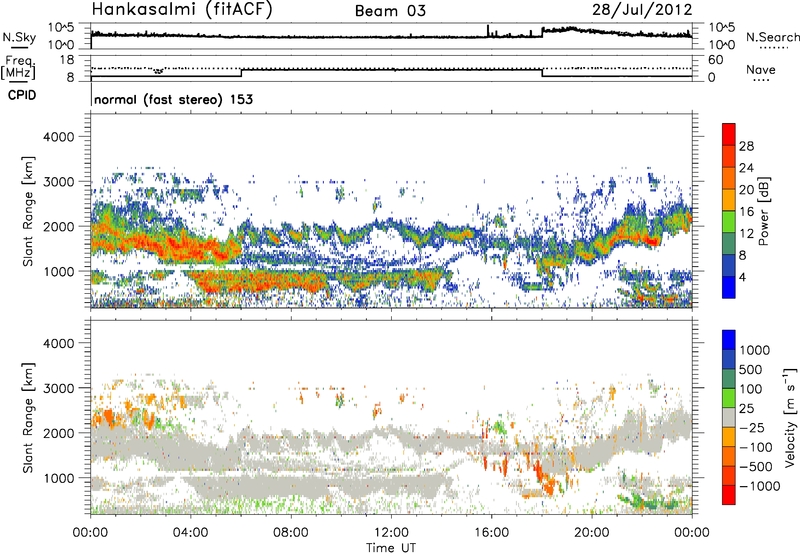Click the 16:00 time axis tick
Screen dimensions: 800x554
click(491, 533)
